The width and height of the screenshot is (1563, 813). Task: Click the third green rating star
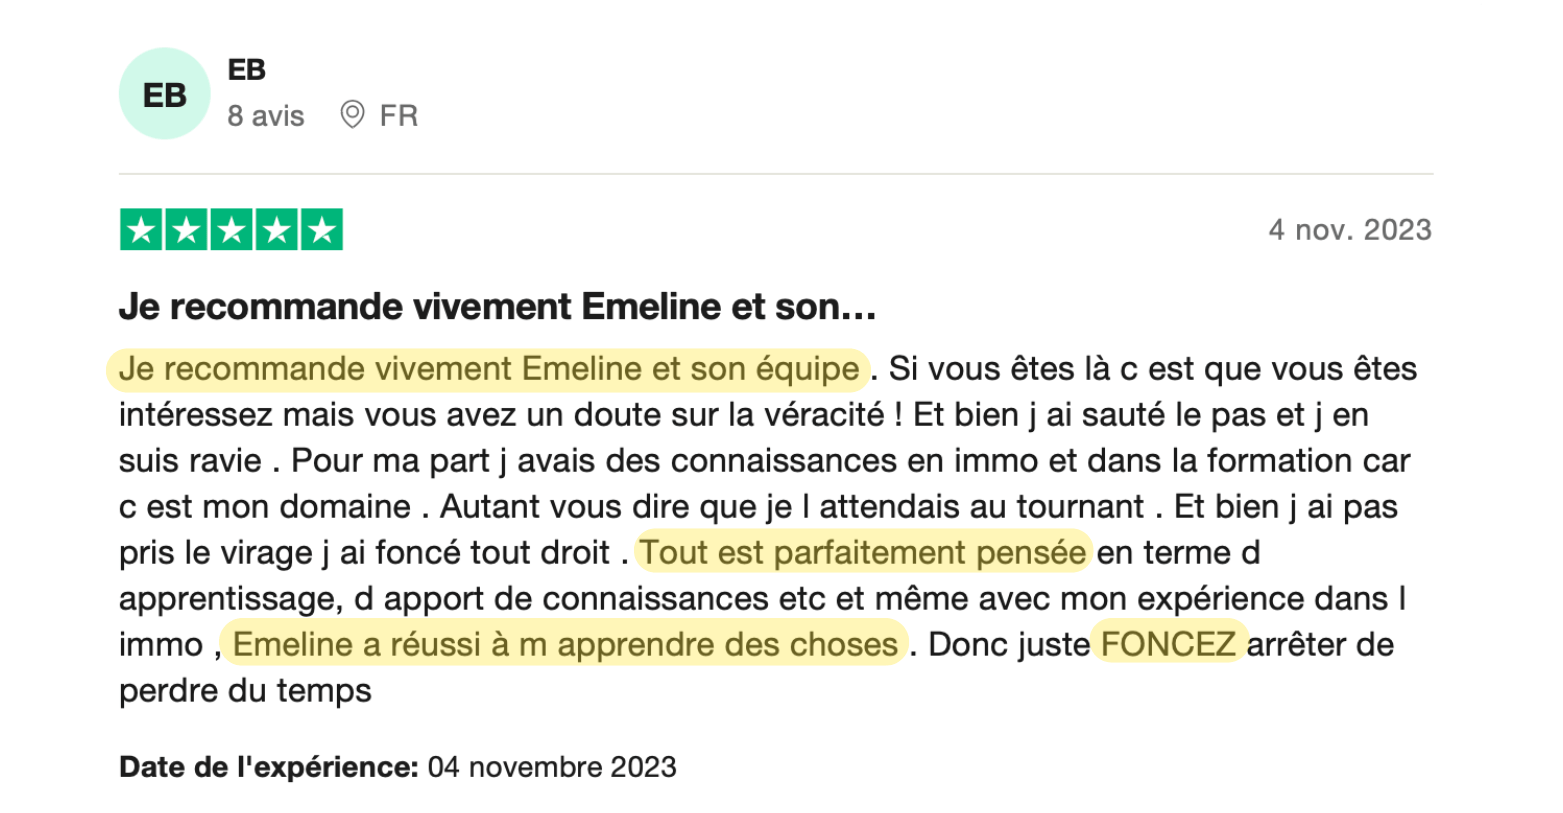pyautogui.click(x=231, y=230)
